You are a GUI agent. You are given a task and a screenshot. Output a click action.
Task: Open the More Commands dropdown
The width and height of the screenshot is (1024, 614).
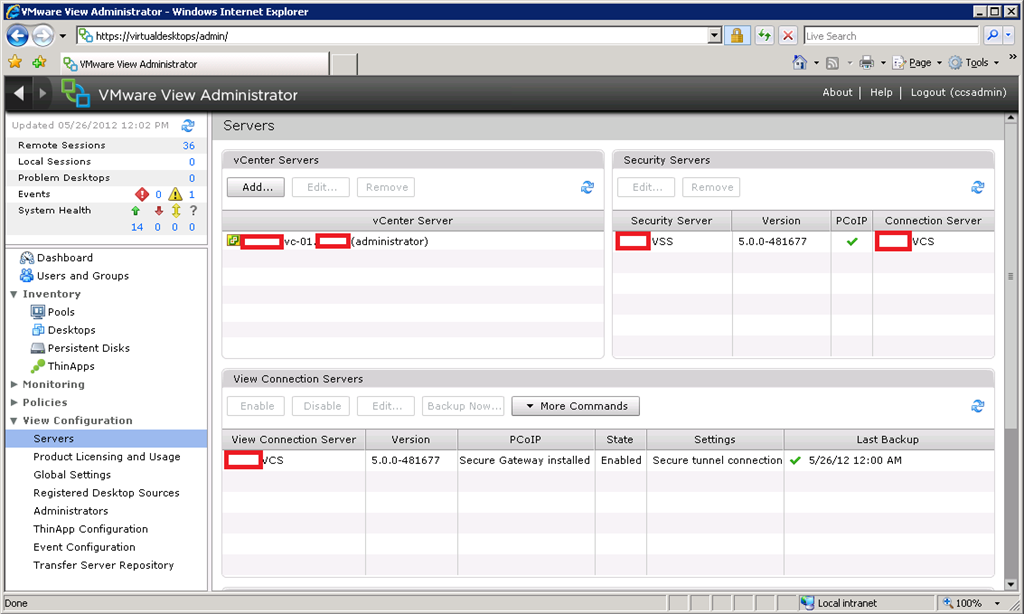(575, 406)
